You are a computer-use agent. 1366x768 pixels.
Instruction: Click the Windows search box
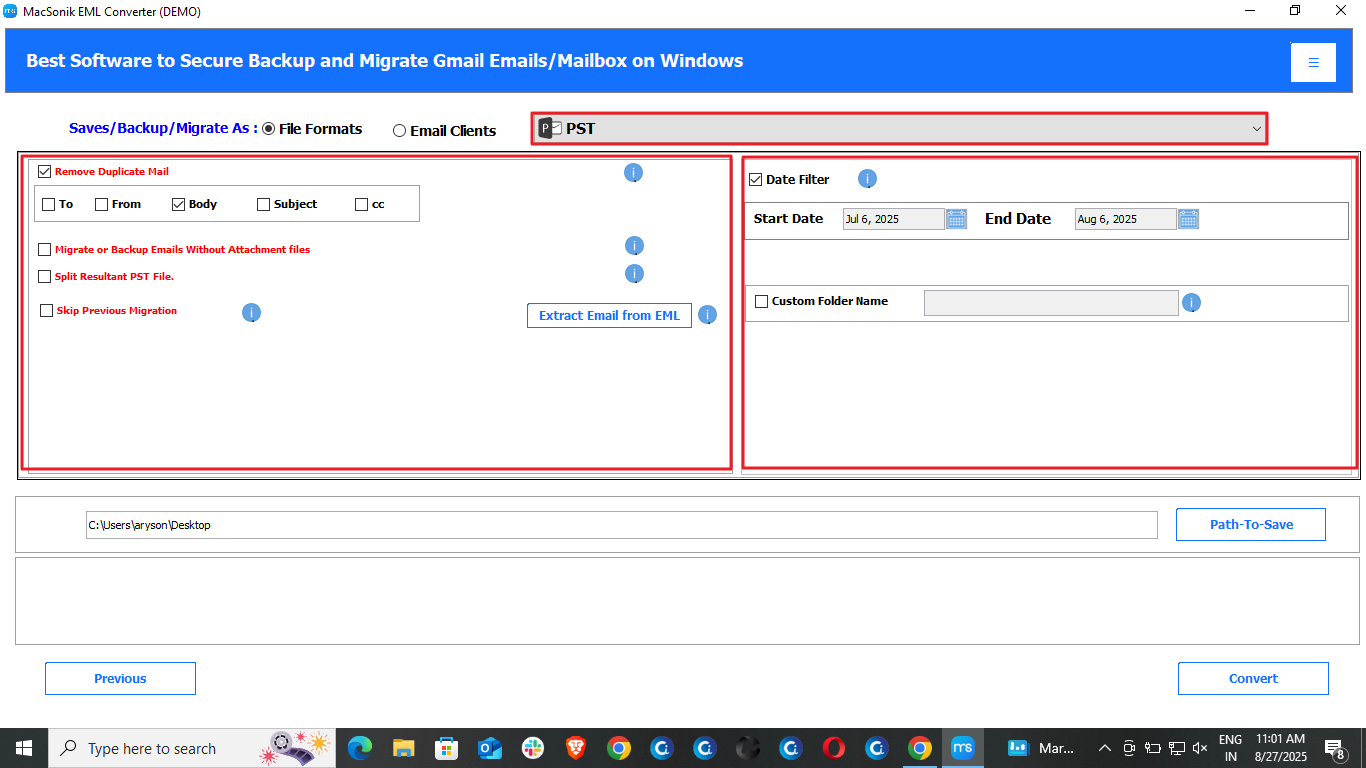tap(193, 748)
